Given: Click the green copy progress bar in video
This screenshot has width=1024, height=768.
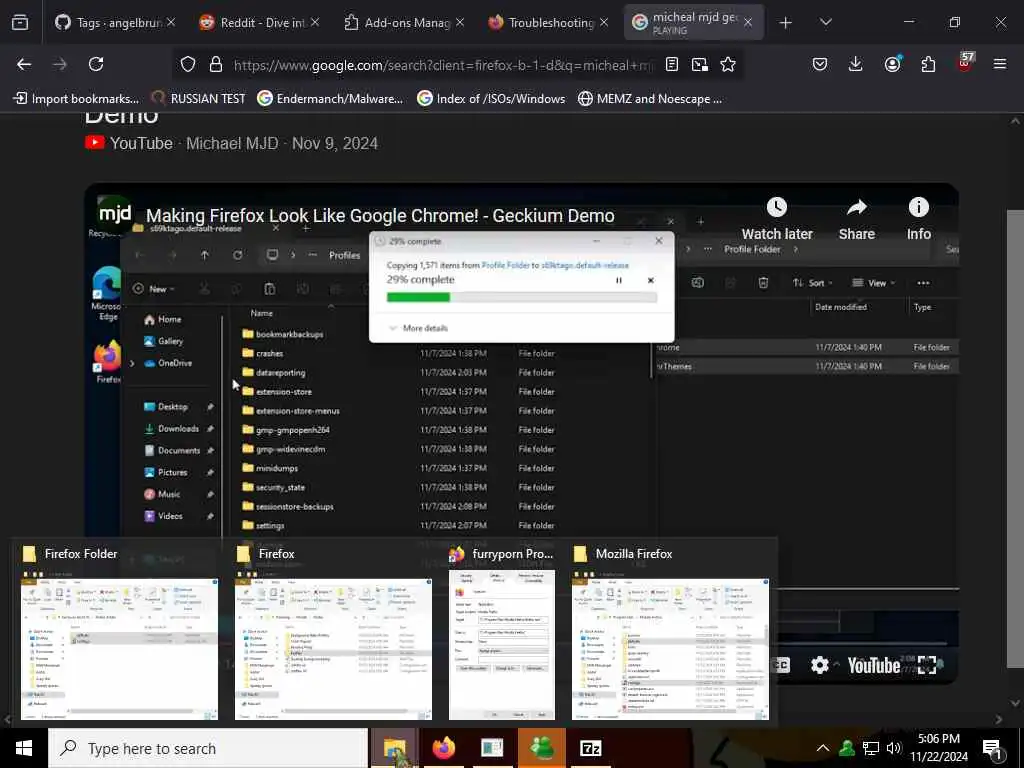Looking at the screenshot, I should [418, 297].
